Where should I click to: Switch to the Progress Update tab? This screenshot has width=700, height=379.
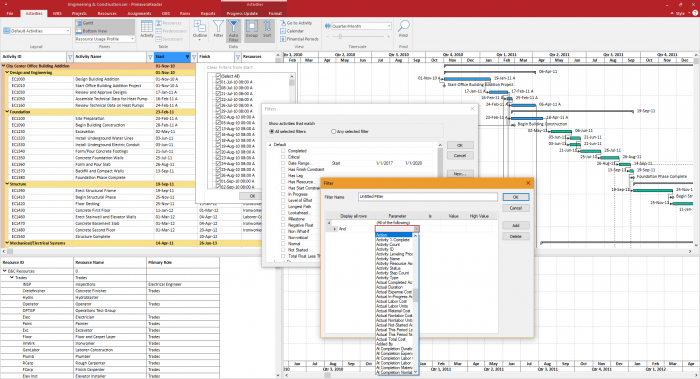(x=242, y=13)
